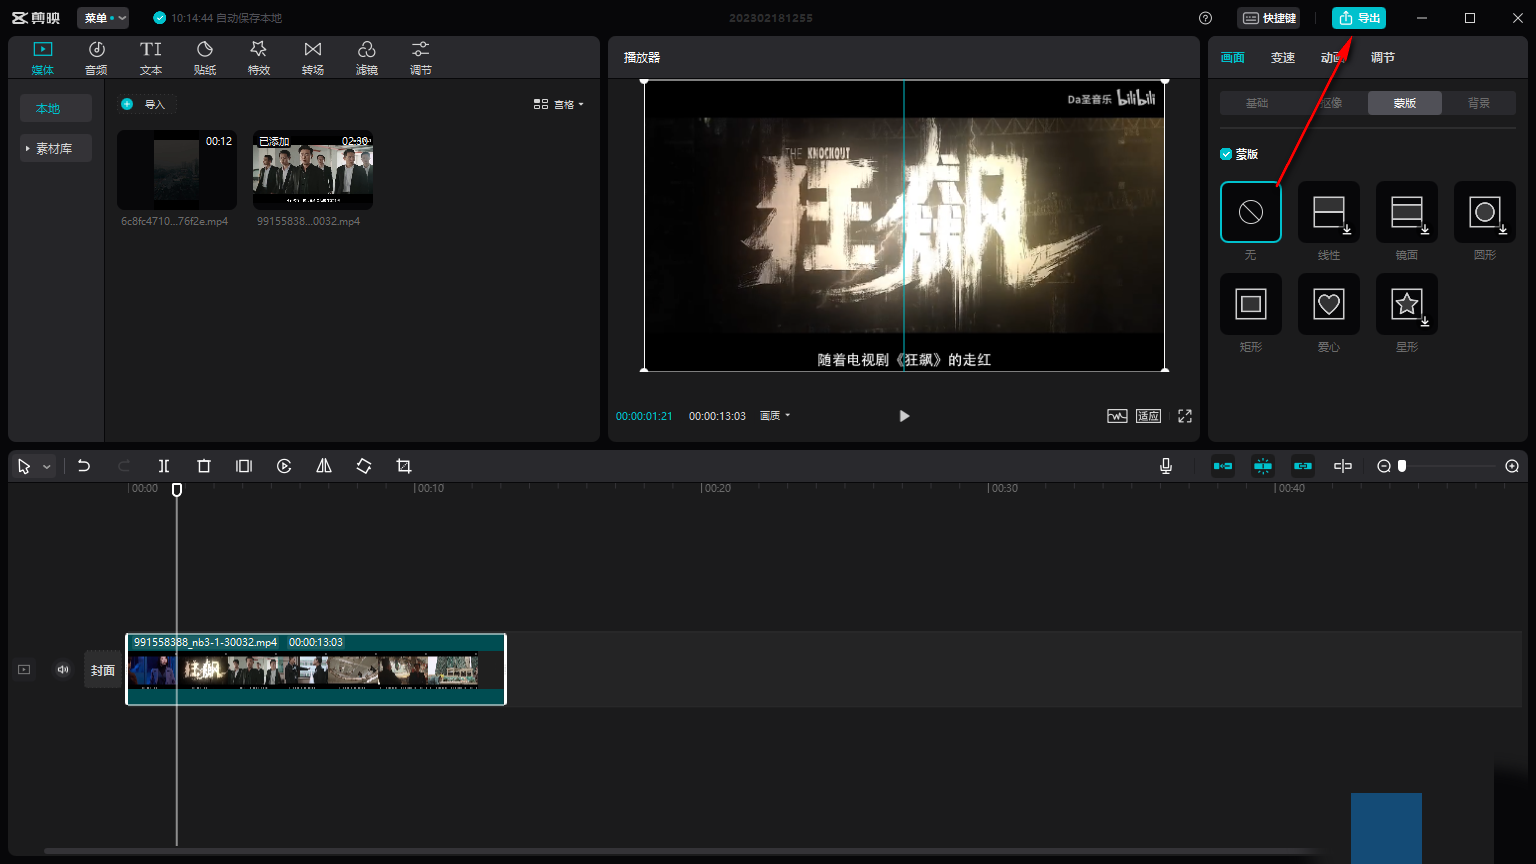This screenshot has width=1536, height=864.
Task: Uncheck the 蒙版 mask checkbox
Action: [1226, 154]
